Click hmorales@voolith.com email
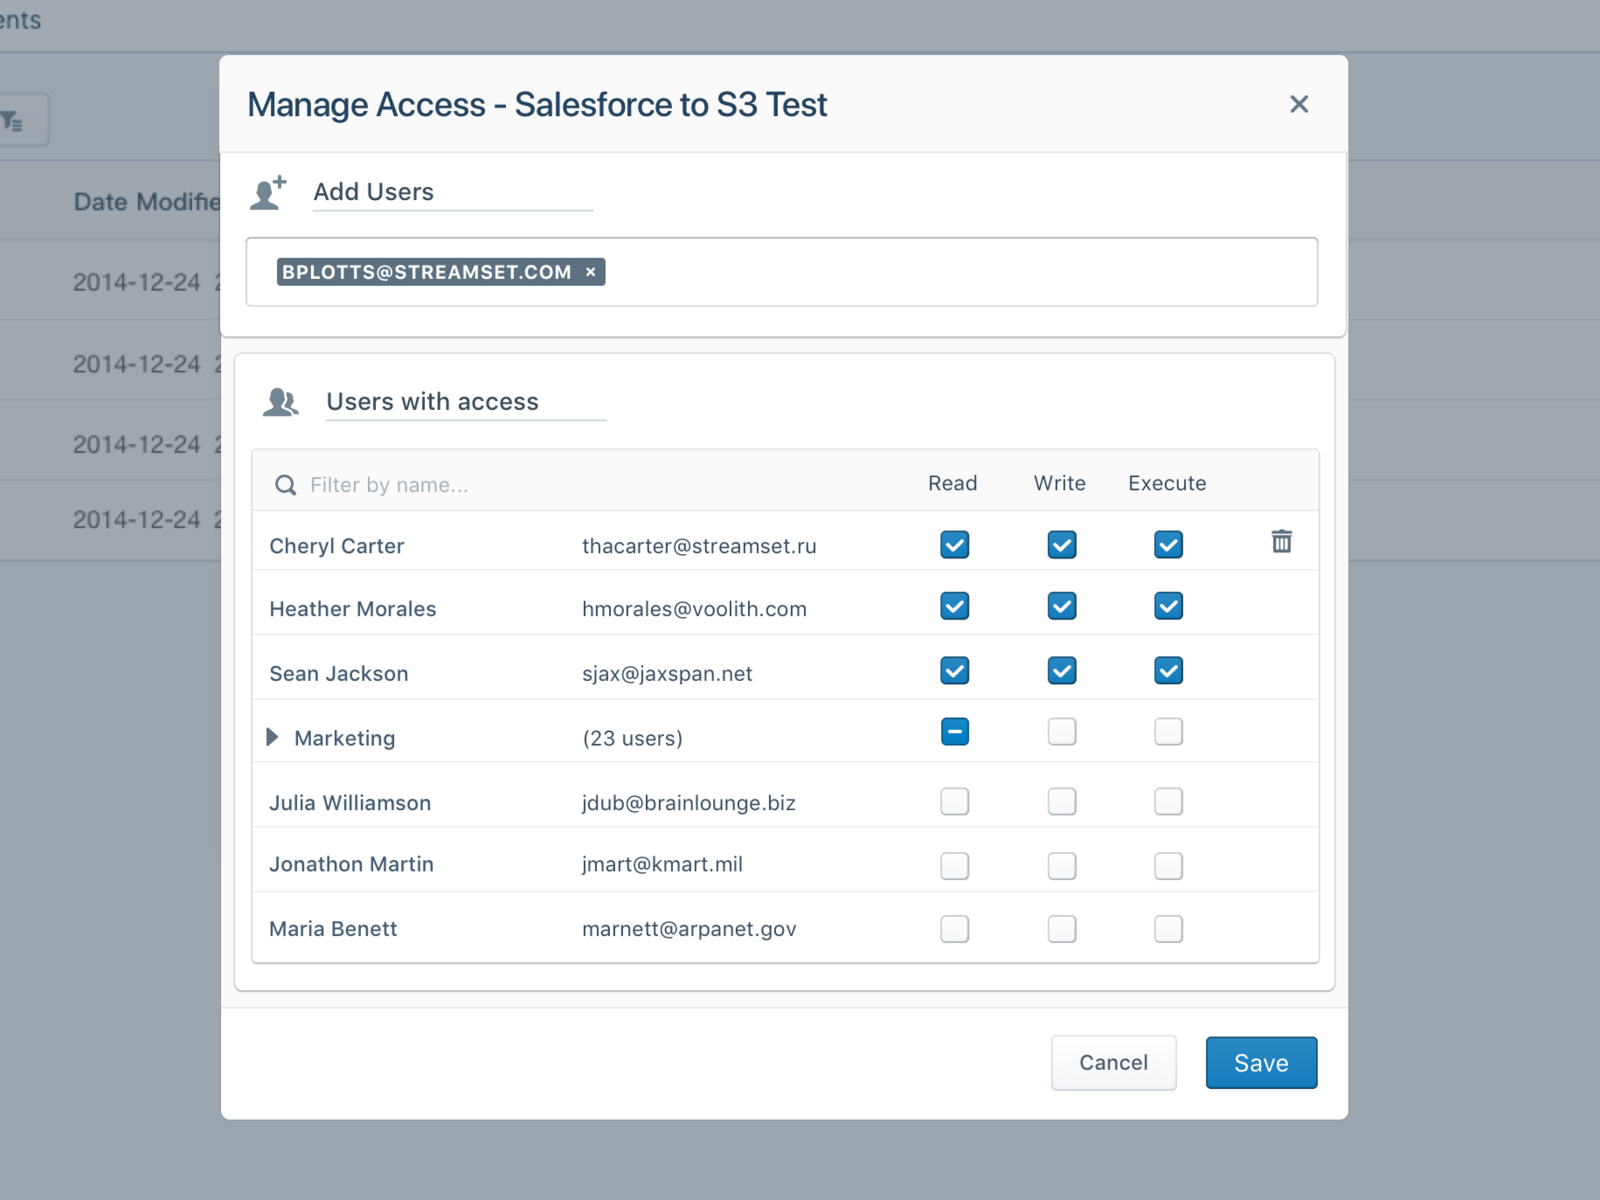This screenshot has height=1200, width=1600. coord(694,609)
